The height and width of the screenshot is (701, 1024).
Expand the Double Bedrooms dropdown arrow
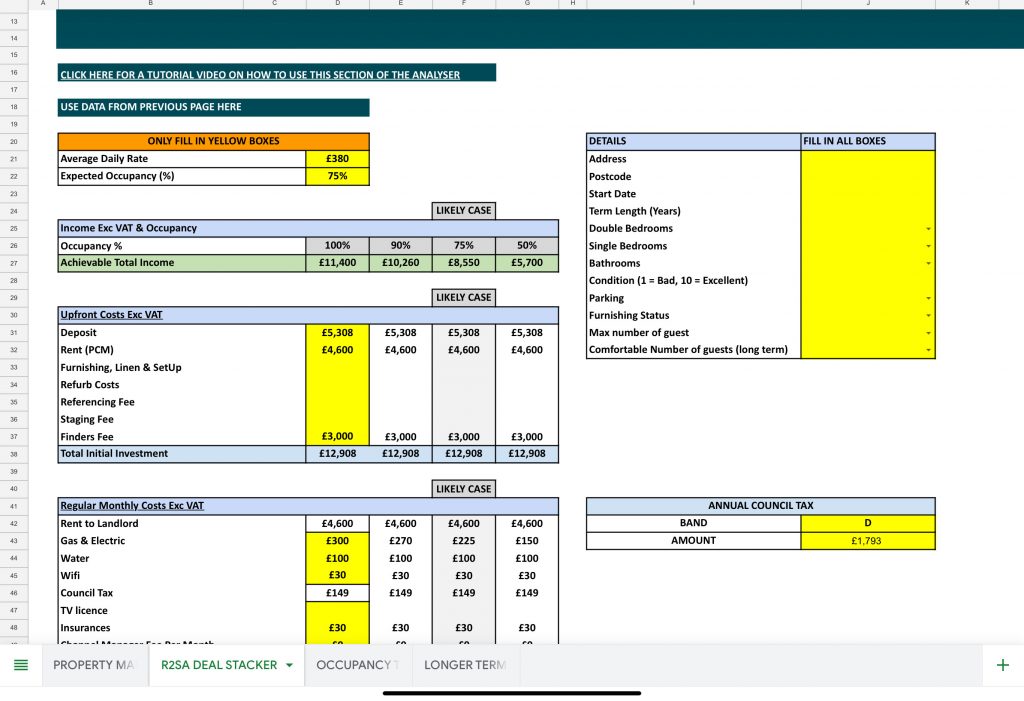pos(929,229)
